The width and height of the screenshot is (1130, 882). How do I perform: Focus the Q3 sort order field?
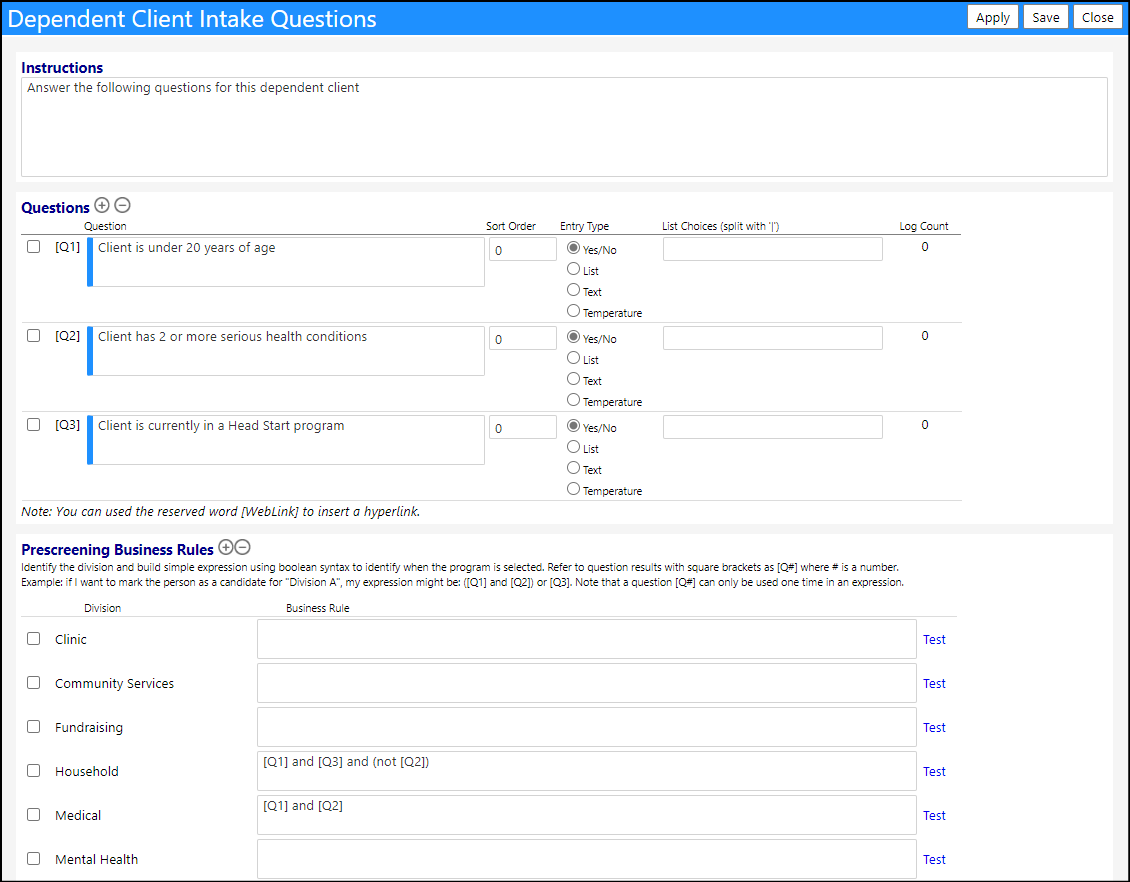(522, 427)
